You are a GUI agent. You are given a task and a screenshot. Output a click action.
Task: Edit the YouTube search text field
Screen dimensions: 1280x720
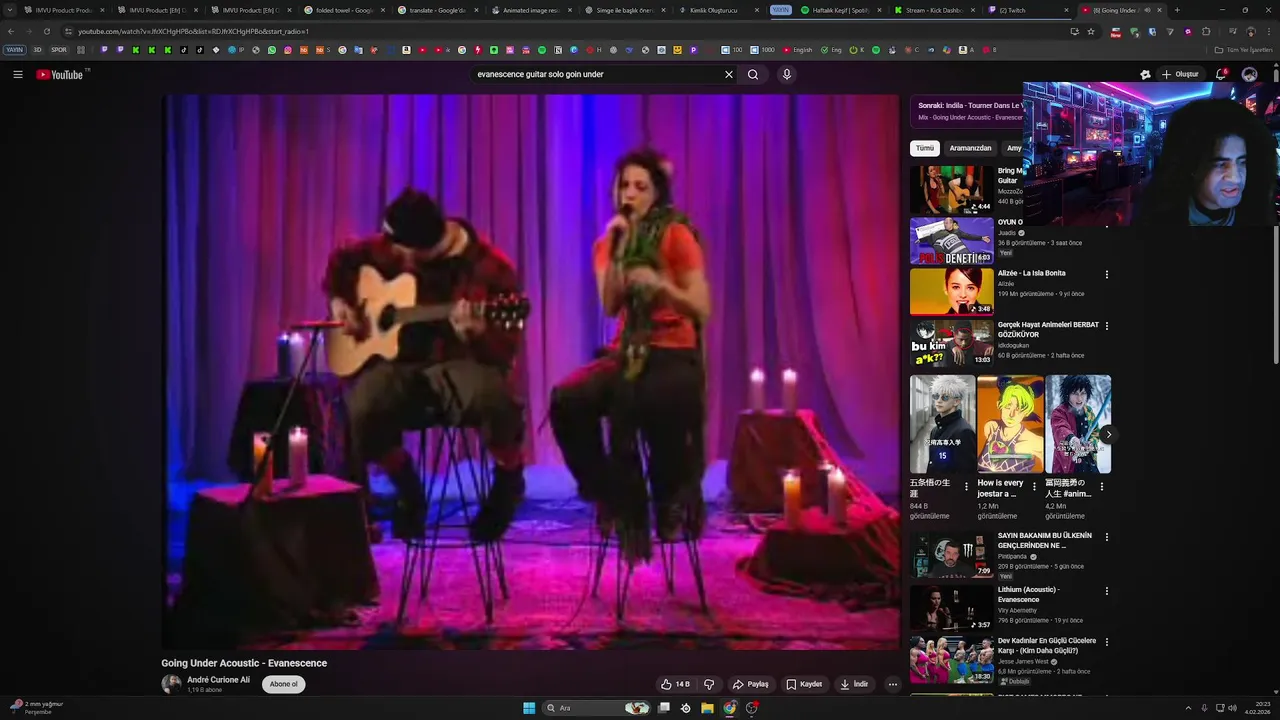(595, 74)
